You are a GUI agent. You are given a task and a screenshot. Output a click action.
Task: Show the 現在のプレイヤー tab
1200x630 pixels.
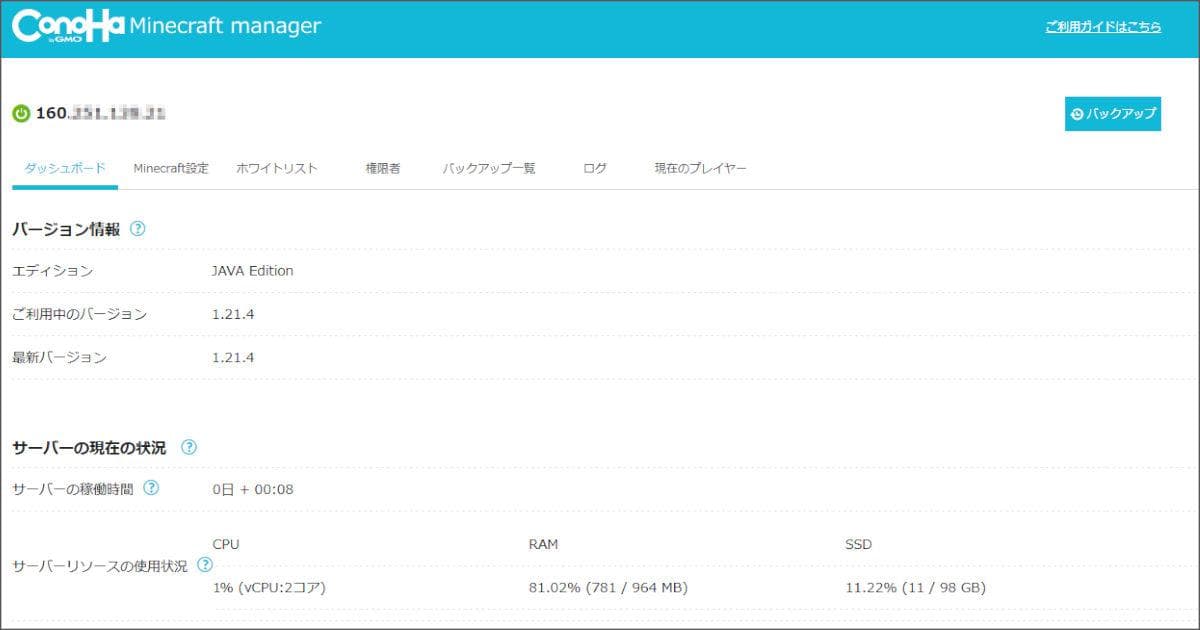(701, 168)
